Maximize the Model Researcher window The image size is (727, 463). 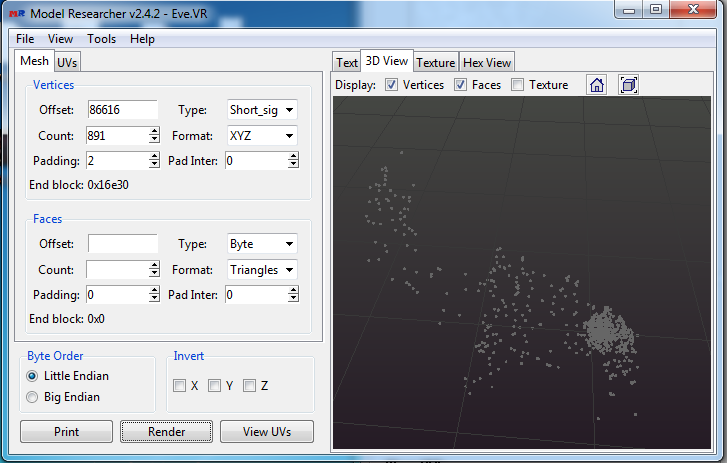(656, 9)
